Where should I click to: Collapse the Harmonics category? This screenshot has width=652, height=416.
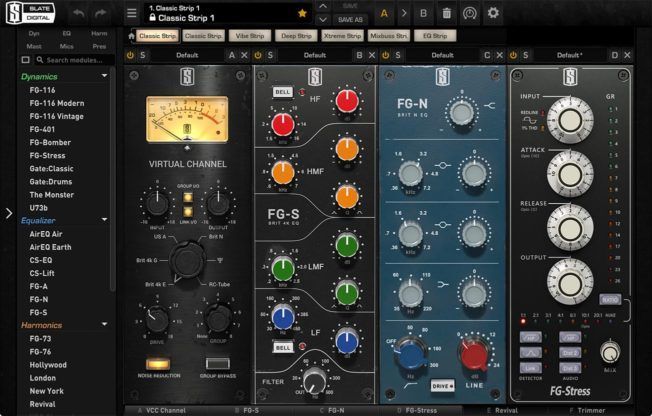(104, 324)
